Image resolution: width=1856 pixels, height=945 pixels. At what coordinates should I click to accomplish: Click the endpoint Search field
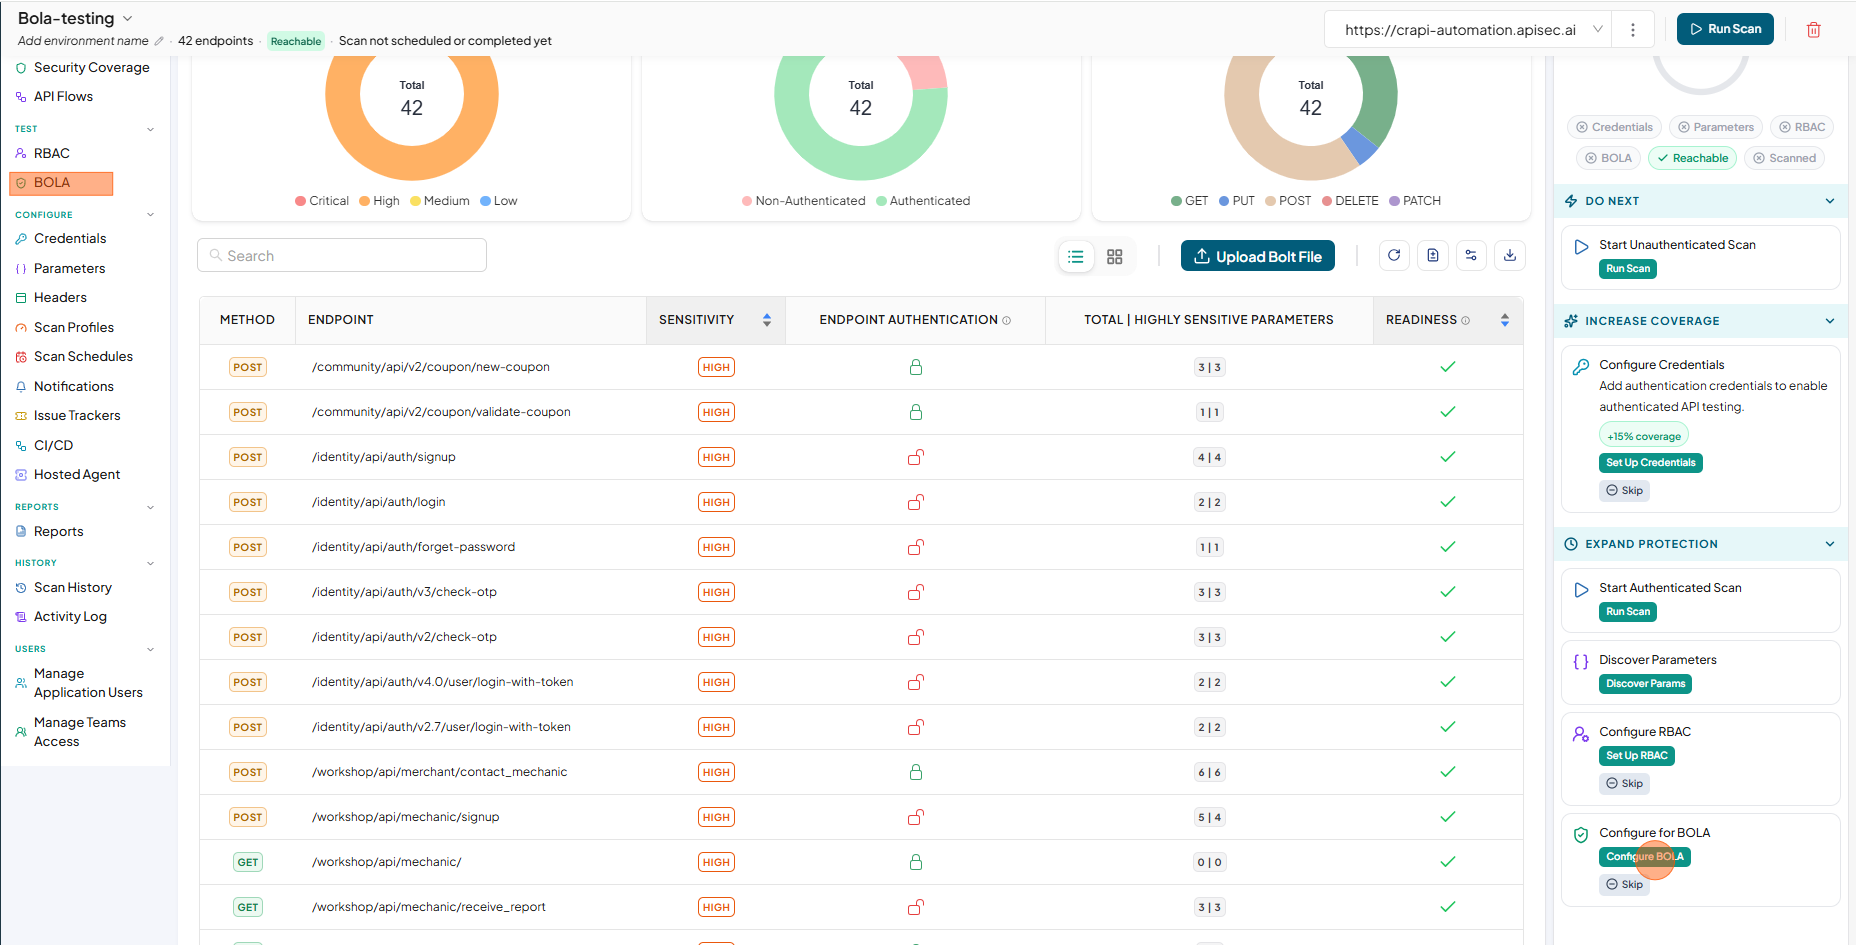click(x=342, y=255)
